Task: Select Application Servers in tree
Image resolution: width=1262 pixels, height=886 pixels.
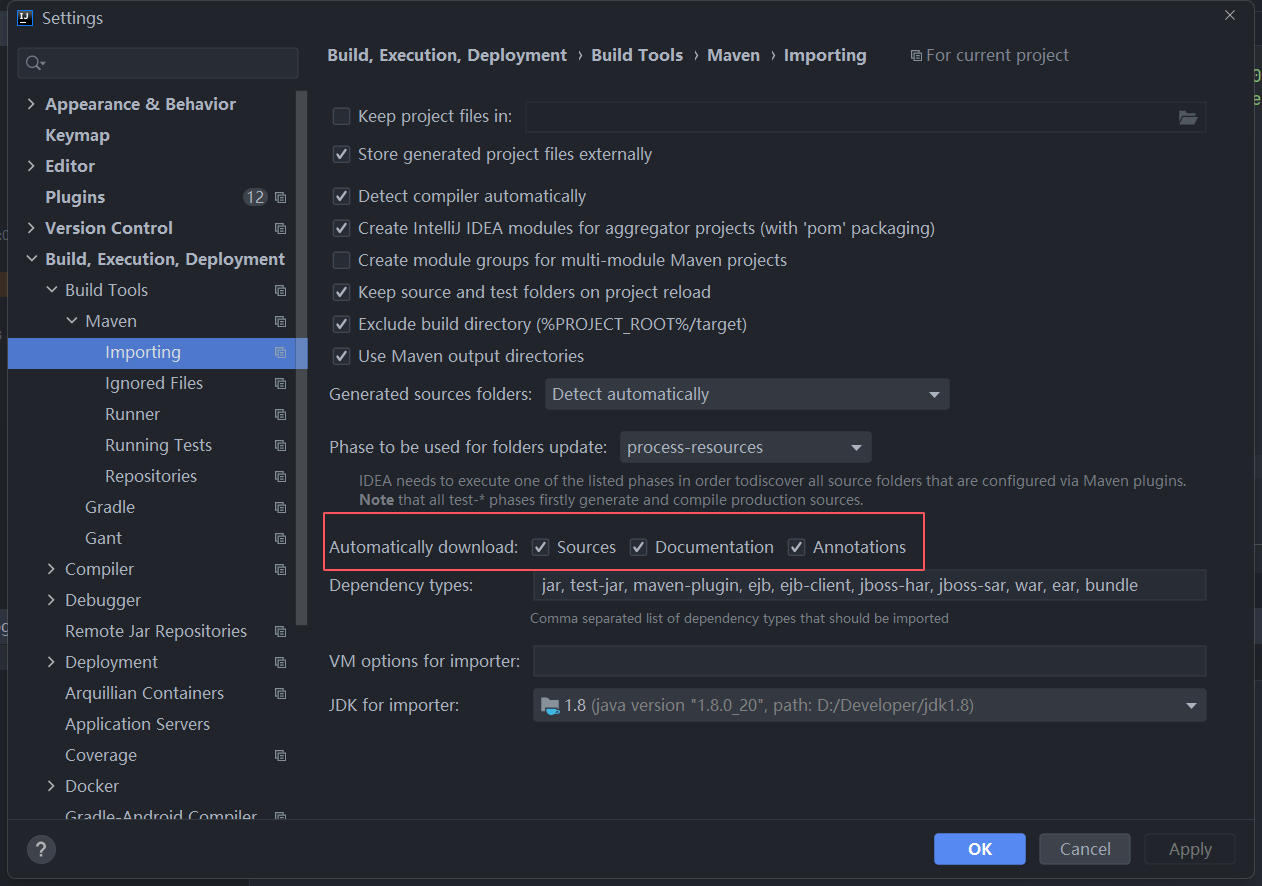Action: tap(137, 724)
